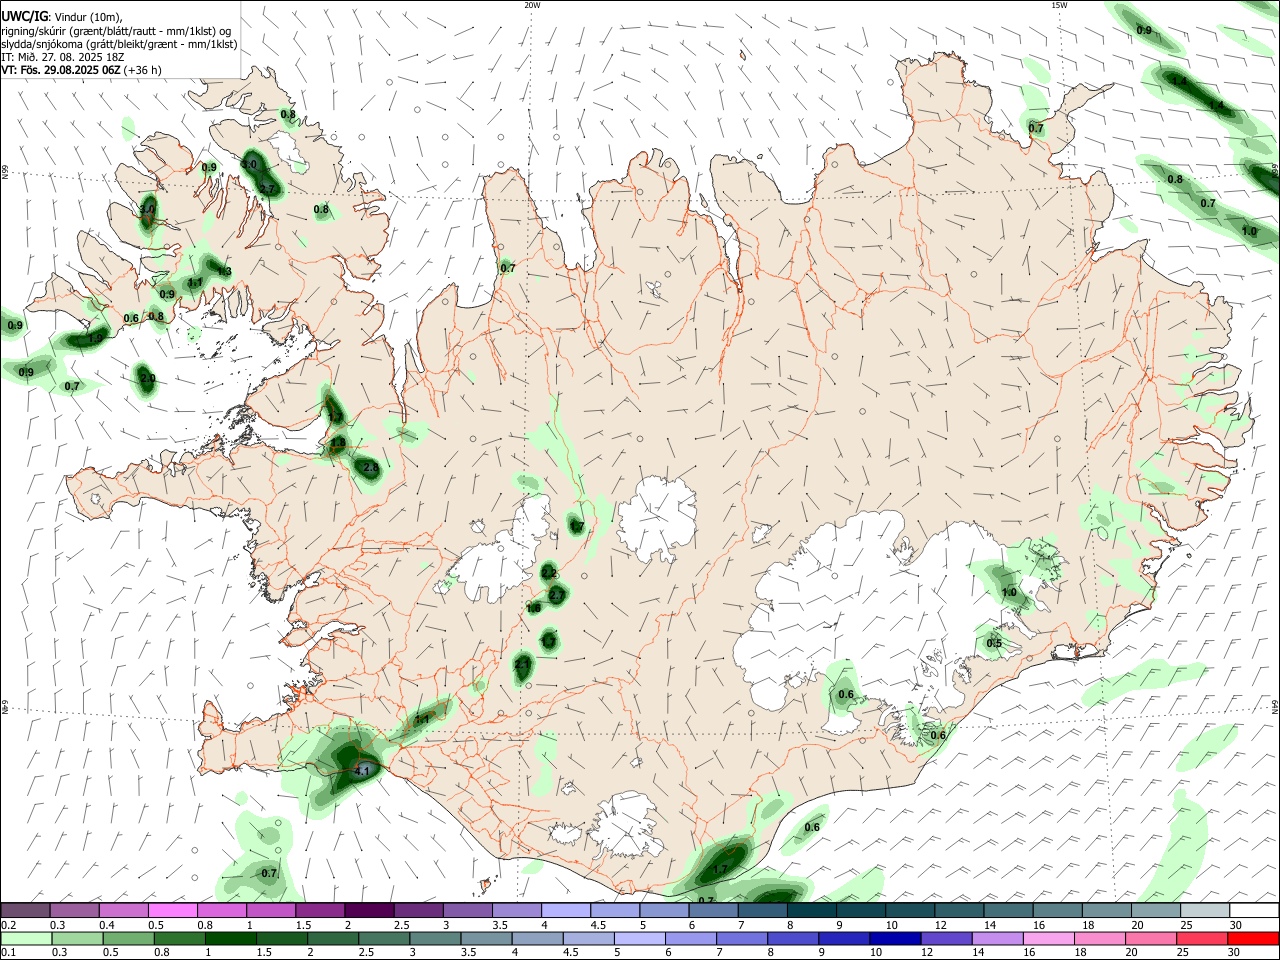The image size is (1280, 960).
Task: Click the 15W longitude label
Action: click(x=1059, y=5)
